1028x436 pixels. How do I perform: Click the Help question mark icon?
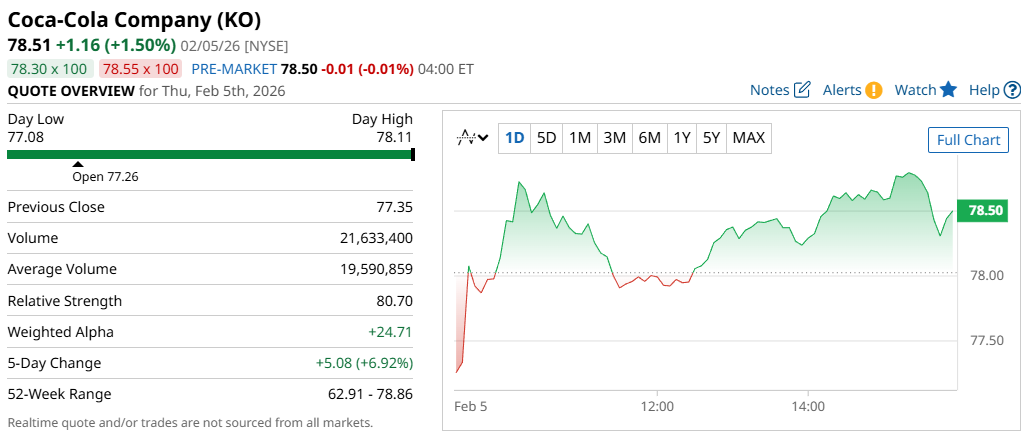pos(1012,90)
